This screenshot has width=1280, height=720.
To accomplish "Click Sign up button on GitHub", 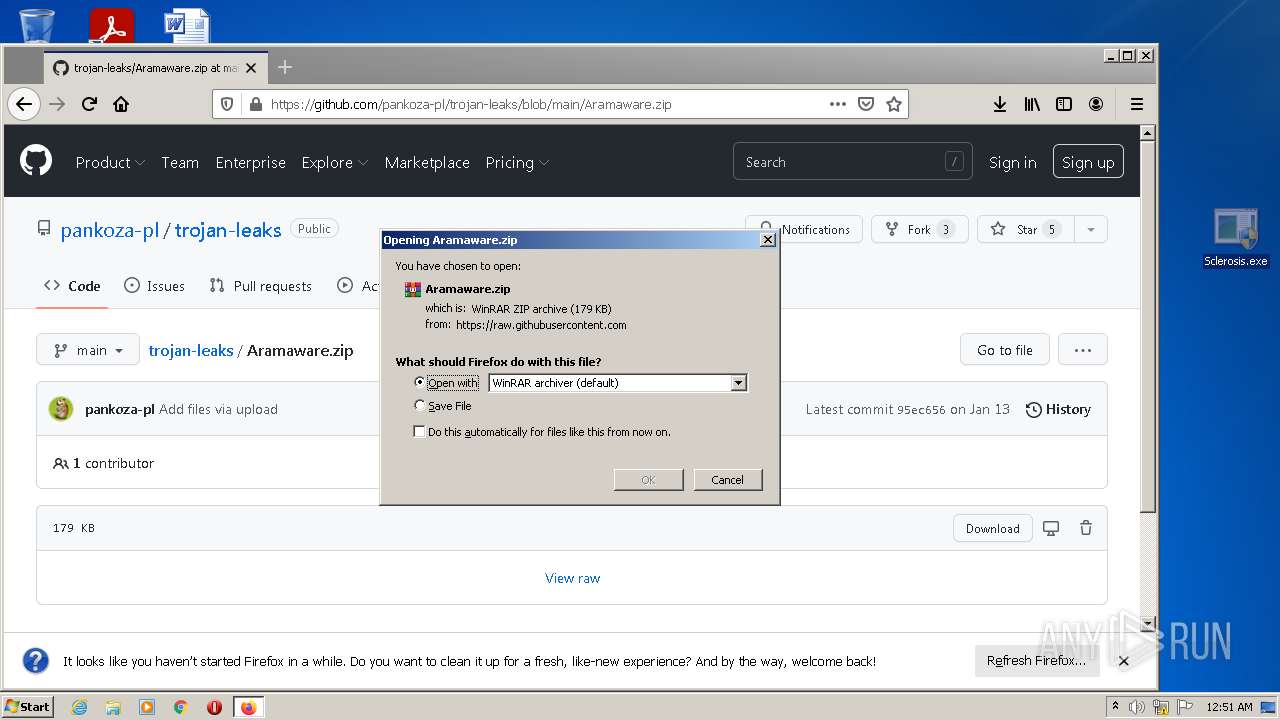I will click(x=1088, y=162).
